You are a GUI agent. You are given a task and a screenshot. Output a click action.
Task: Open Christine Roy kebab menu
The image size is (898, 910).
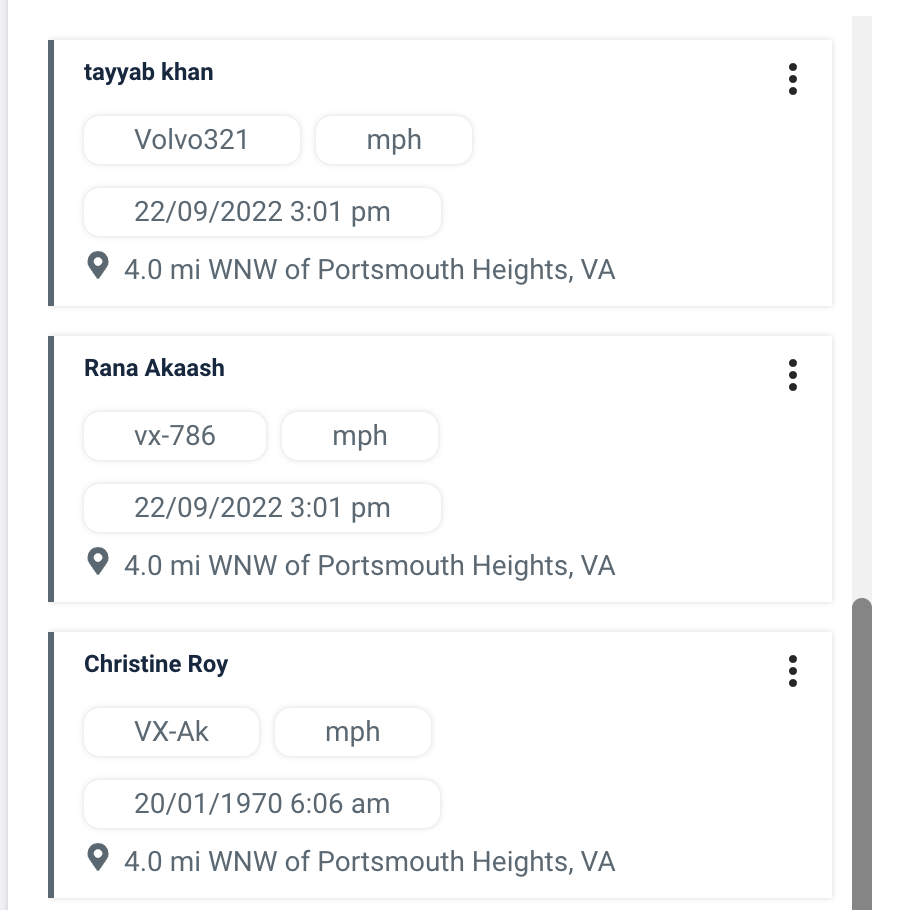793,670
